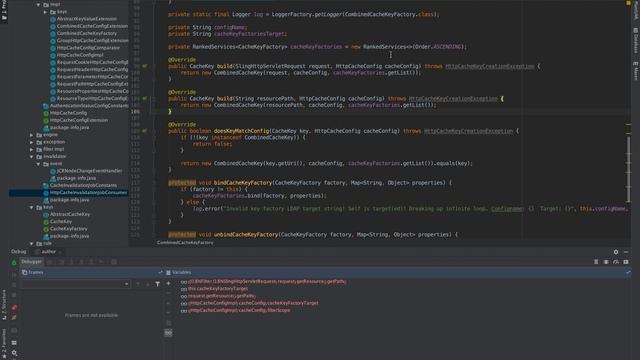Viewport: 640px width, 360px height.
Task: Click the evaluate expression calculator icon
Action: (114, 262)
